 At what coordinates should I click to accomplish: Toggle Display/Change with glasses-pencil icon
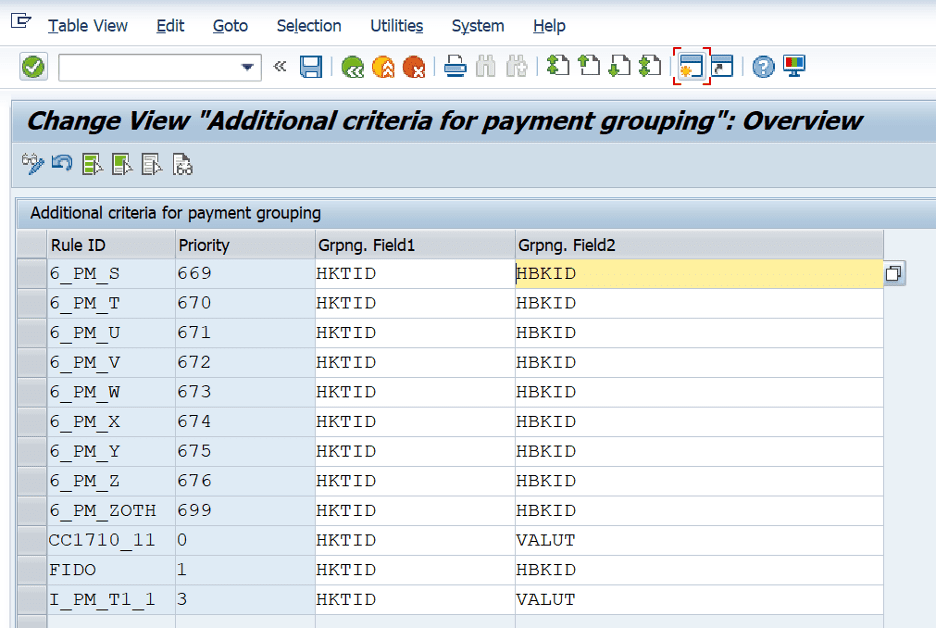(x=32, y=164)
